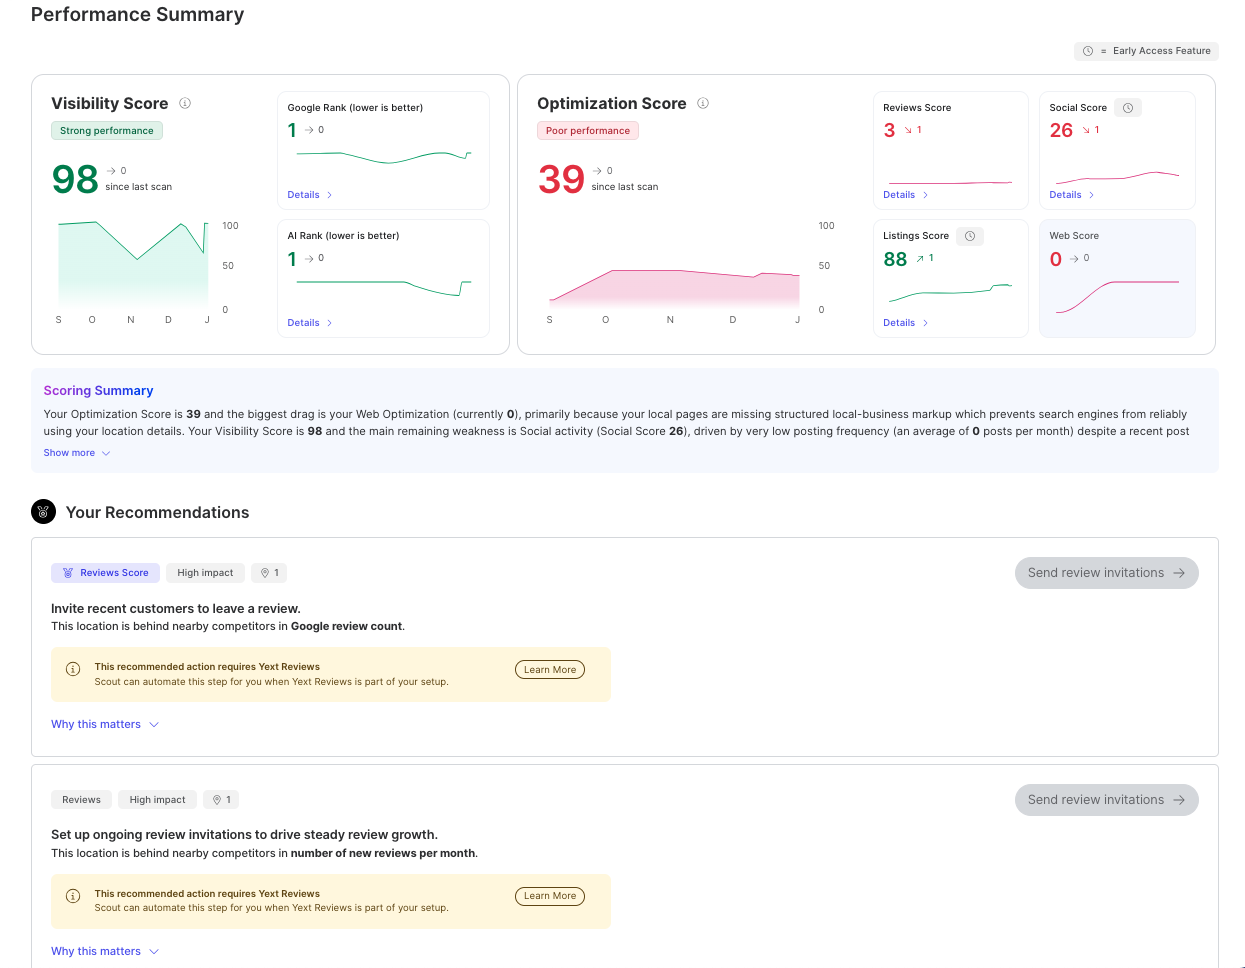Click the Visibility Score info icon
Screen dimensions: 1245x968
coord(185,103)
